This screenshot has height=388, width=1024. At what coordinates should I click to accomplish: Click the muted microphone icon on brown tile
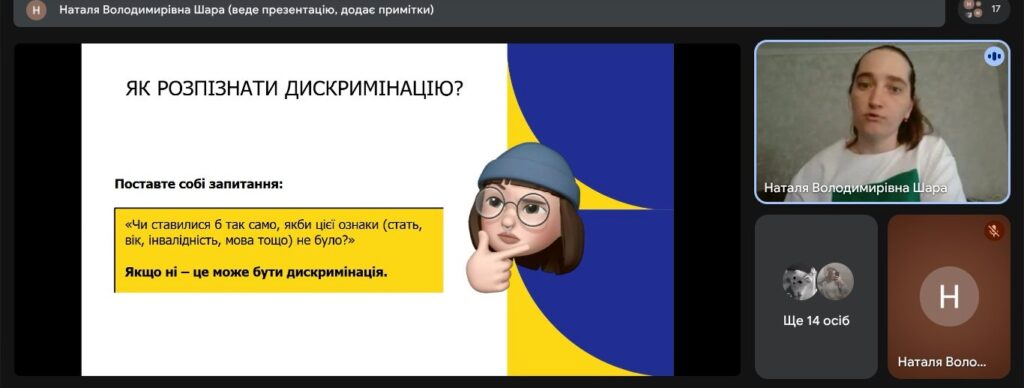click(994, 231)
